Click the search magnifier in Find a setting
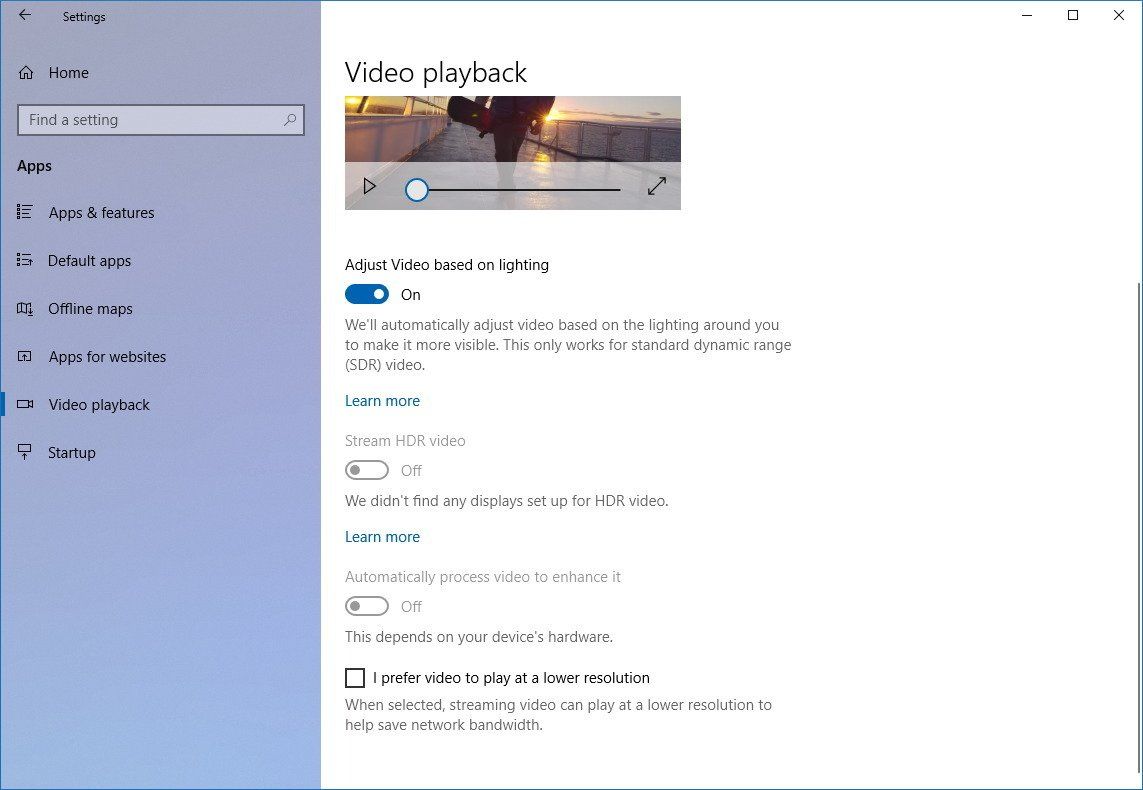Image resolution: width=1143 pixels, height=790 pixels. (x=289, y=119)
